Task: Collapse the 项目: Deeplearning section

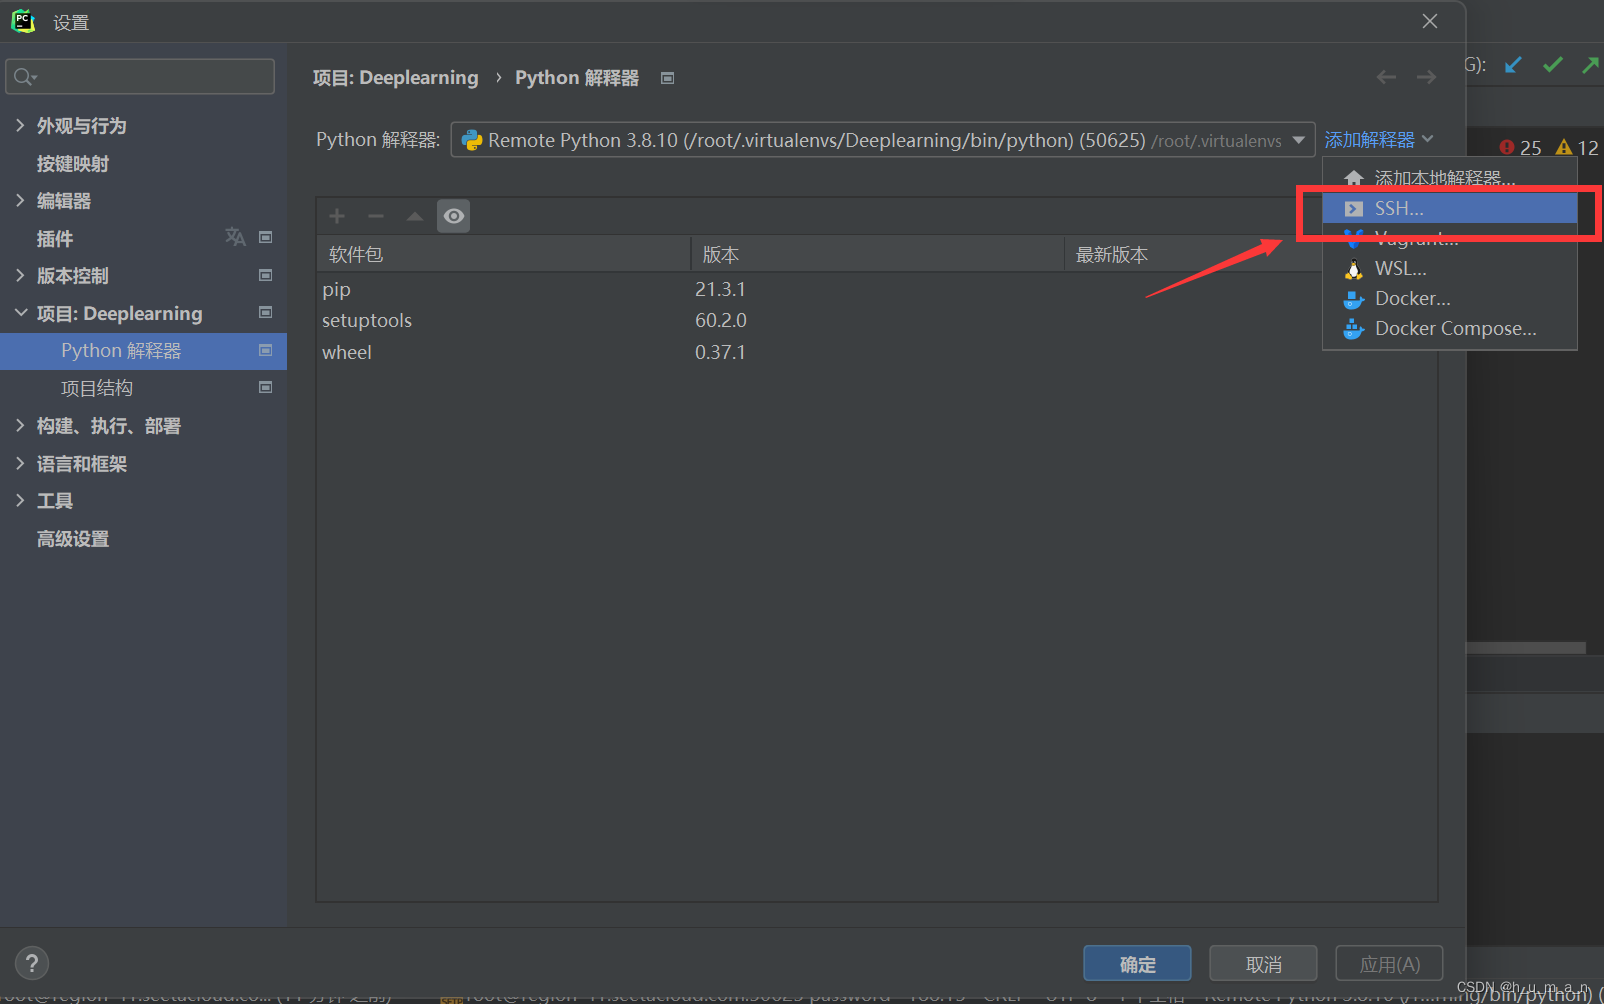Action: pyautogui.click(x=20, y=313)
